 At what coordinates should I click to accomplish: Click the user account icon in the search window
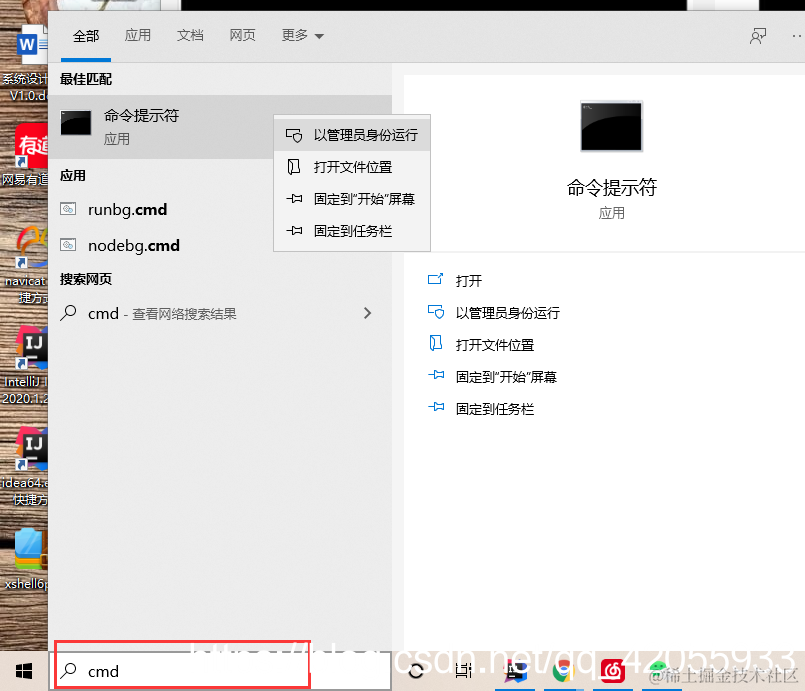(x=758, y=34)
